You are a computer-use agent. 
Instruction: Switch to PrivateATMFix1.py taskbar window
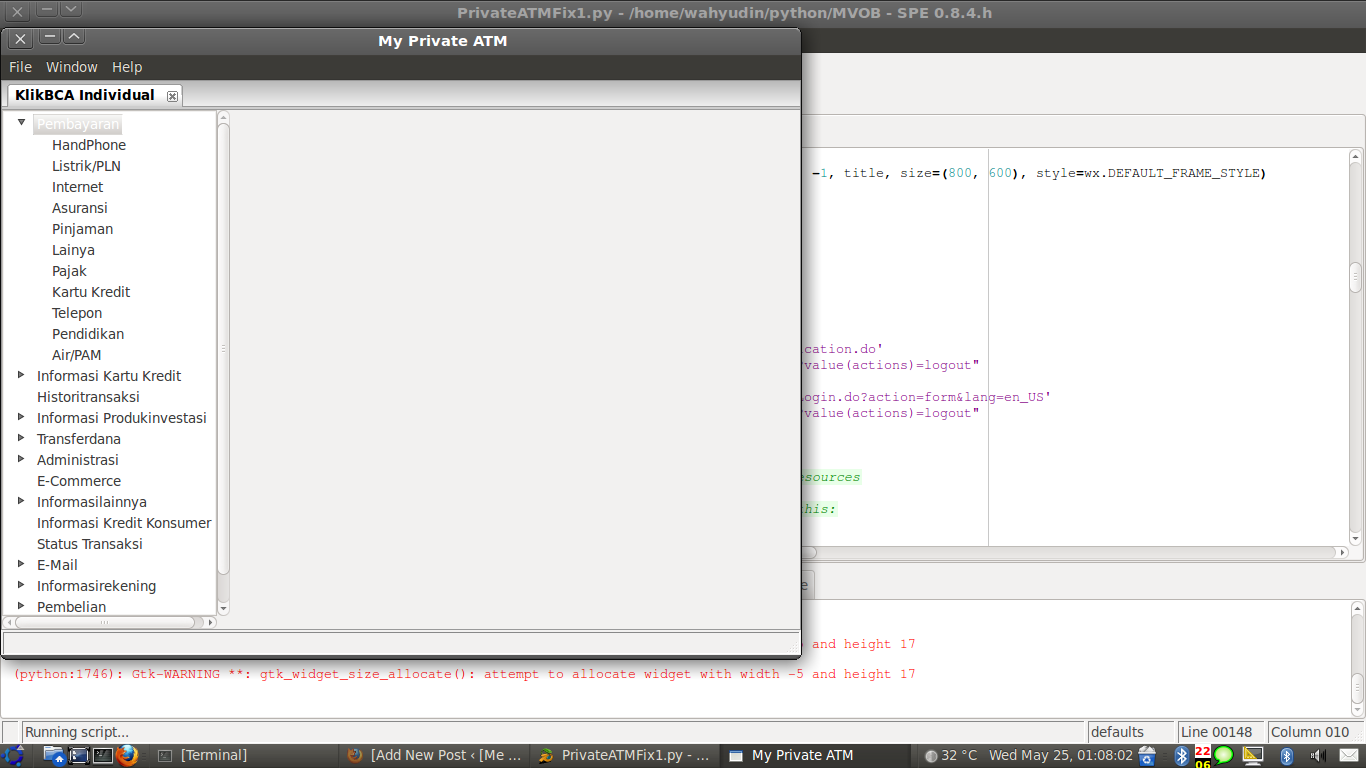[x=625, y=756]
